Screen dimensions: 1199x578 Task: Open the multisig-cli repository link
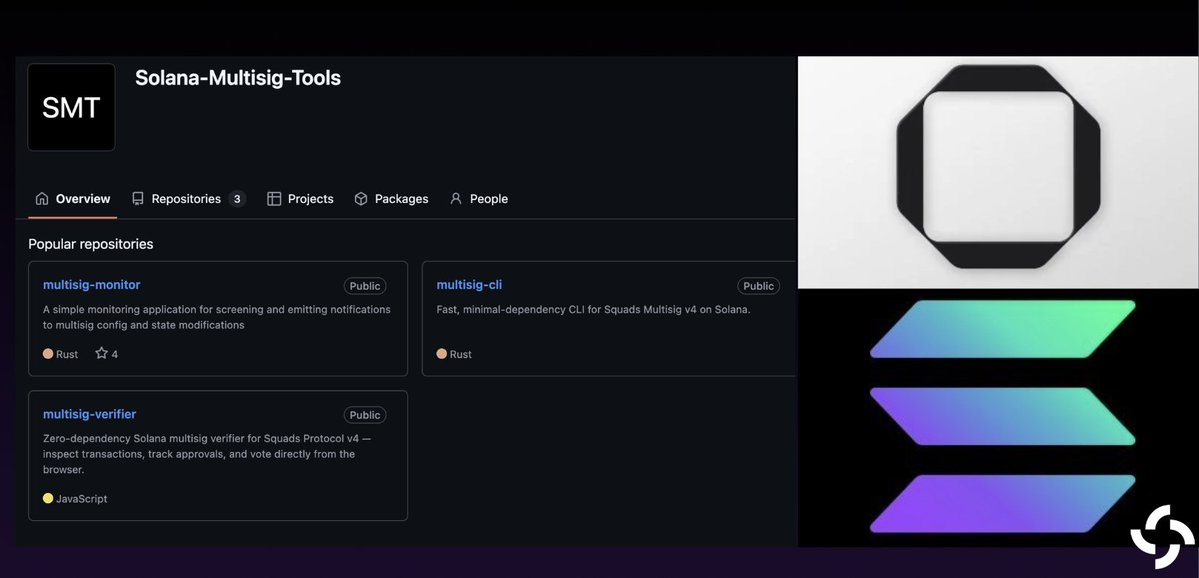470,284
